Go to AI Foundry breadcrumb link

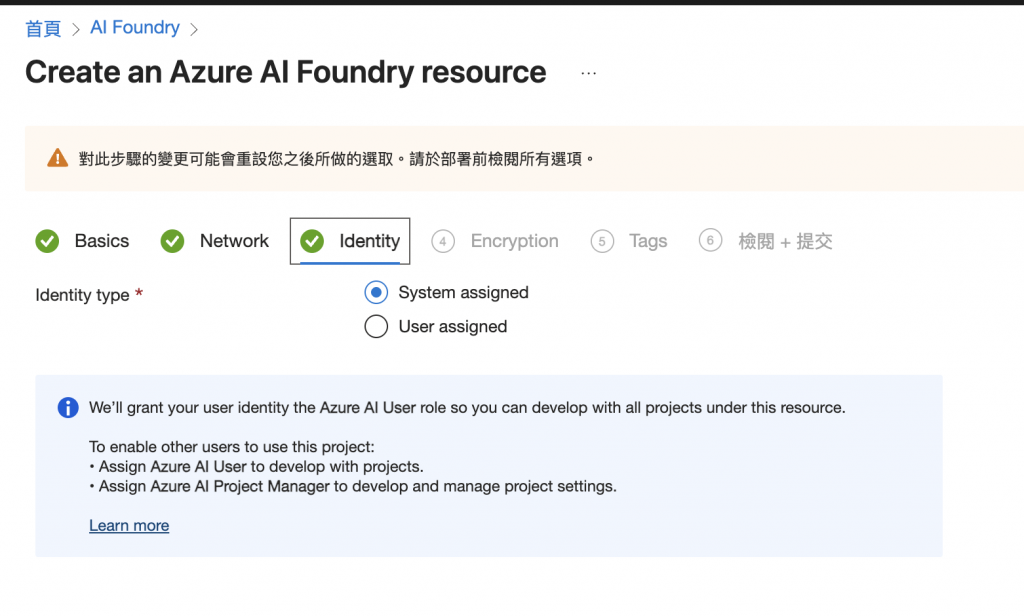click(x=135, y=28)
